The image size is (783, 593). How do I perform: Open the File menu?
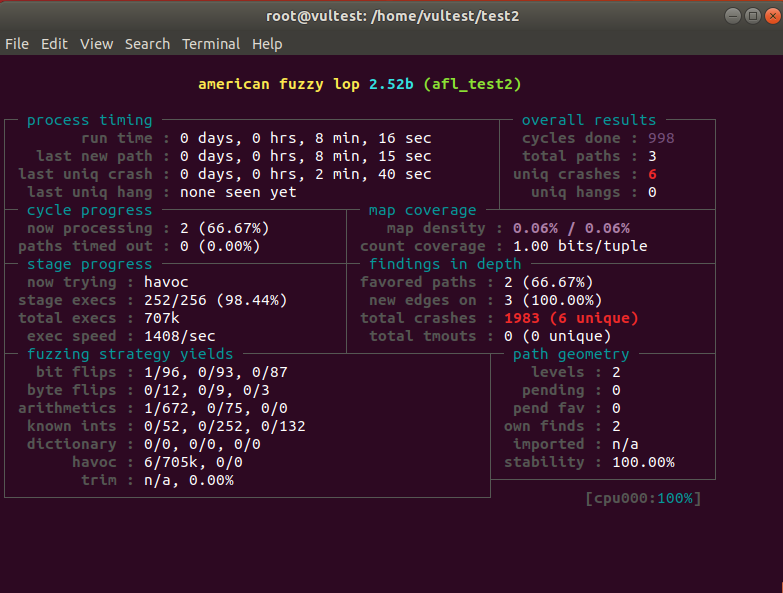pos(17,44)
